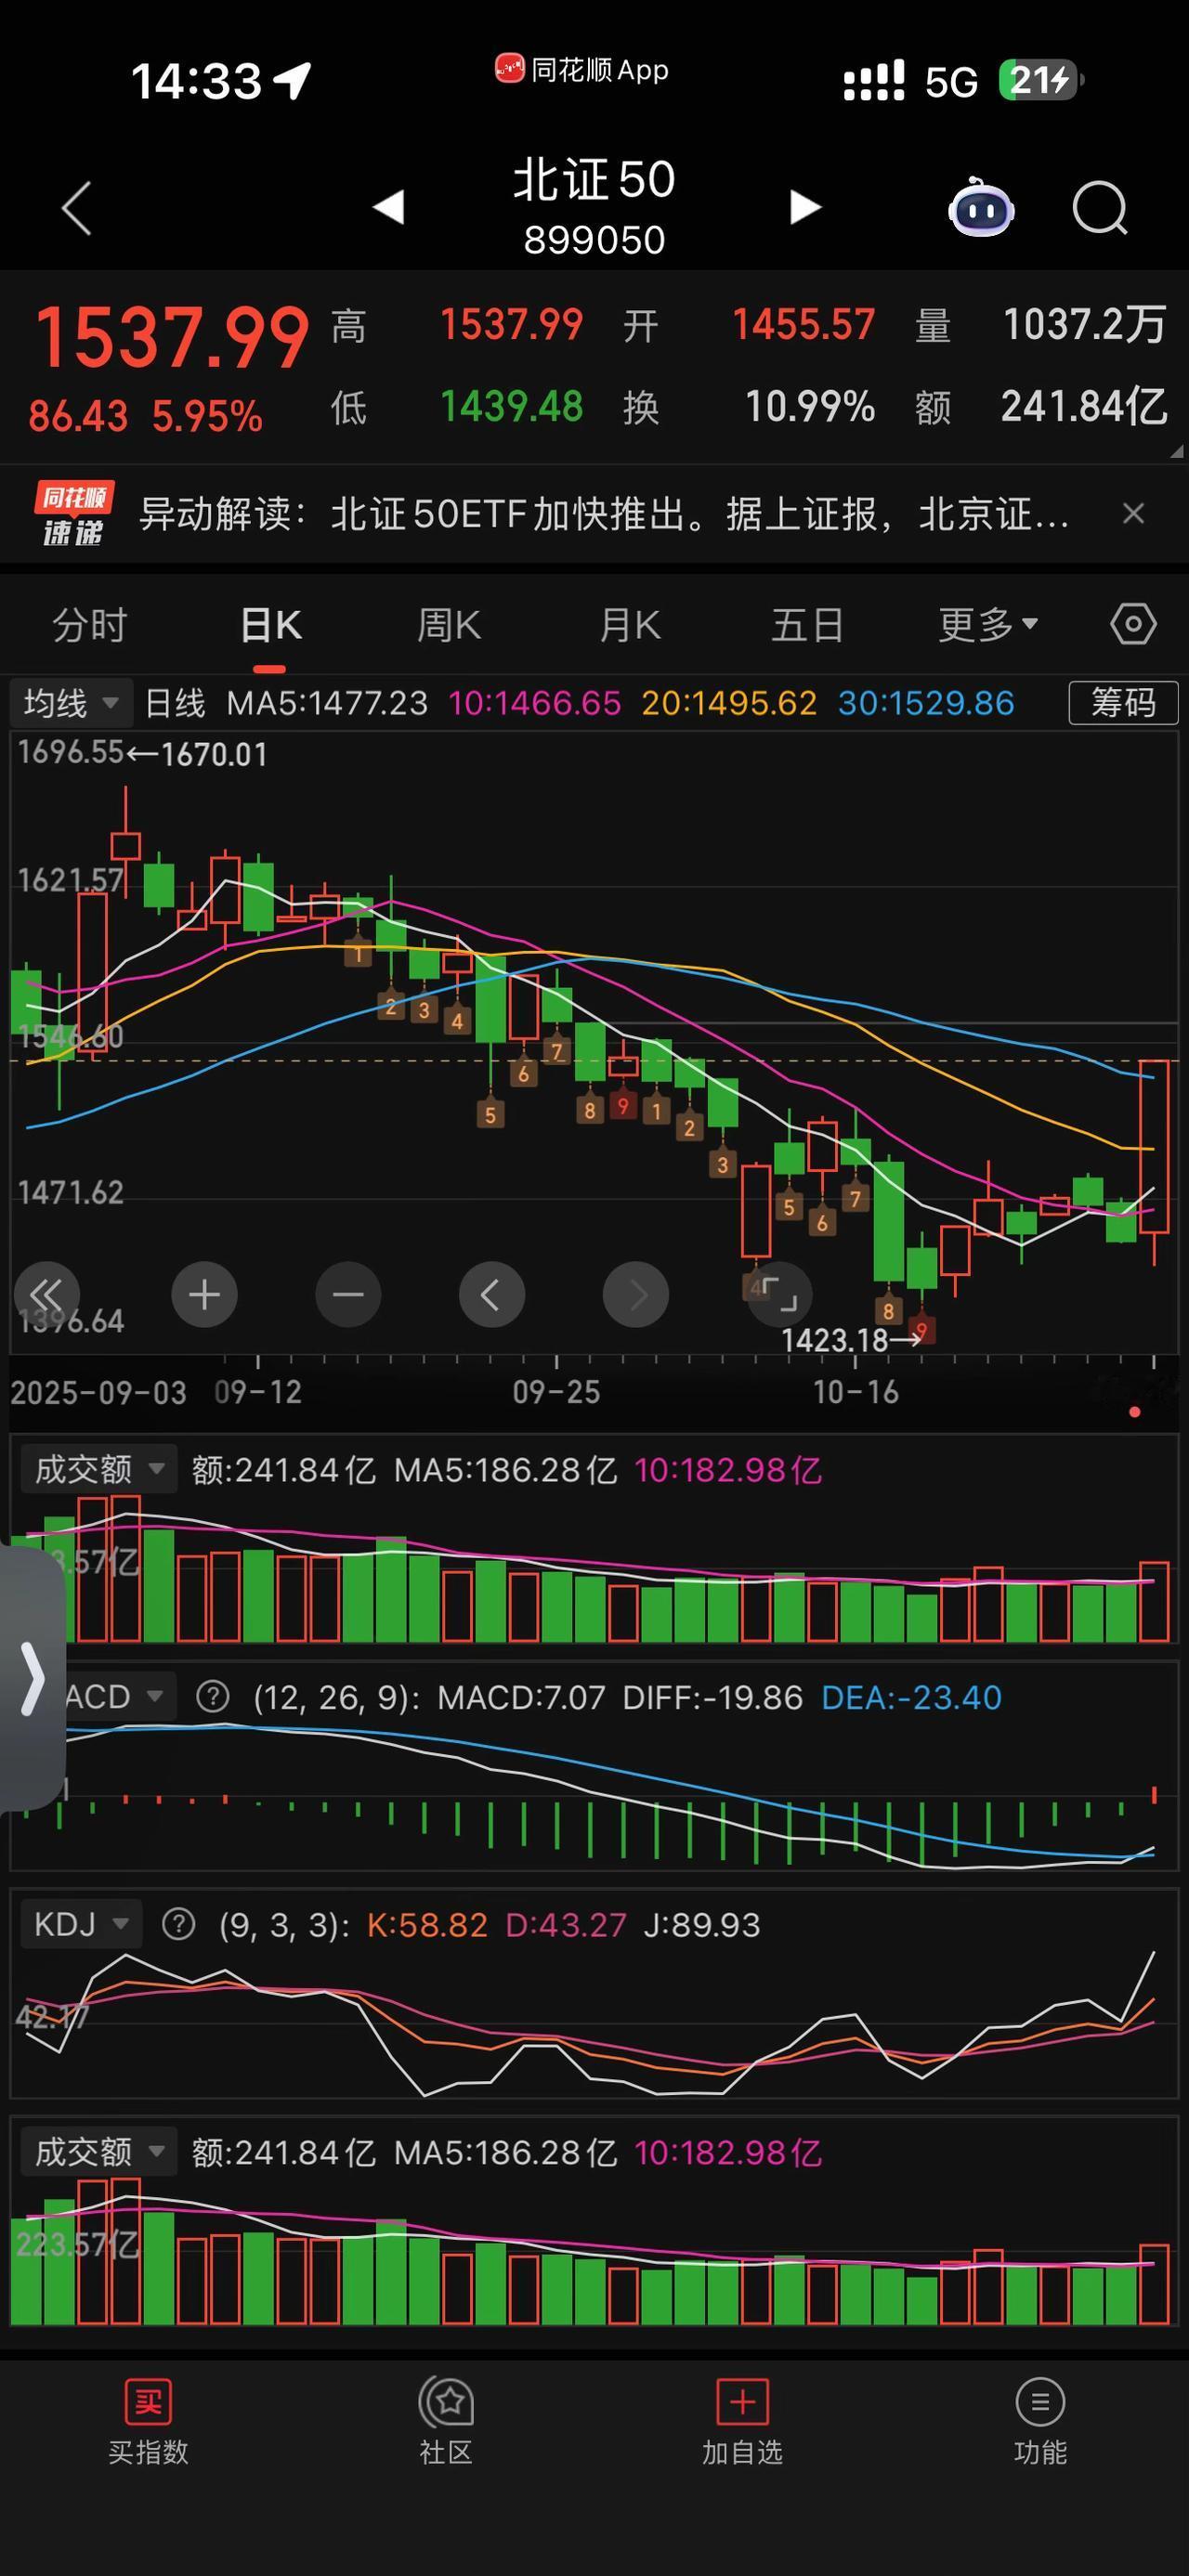Viewport: 1189px width, 2576px height.
Task: Tap the K:58.82 KDJ value
Action: tap(427, 1924)
